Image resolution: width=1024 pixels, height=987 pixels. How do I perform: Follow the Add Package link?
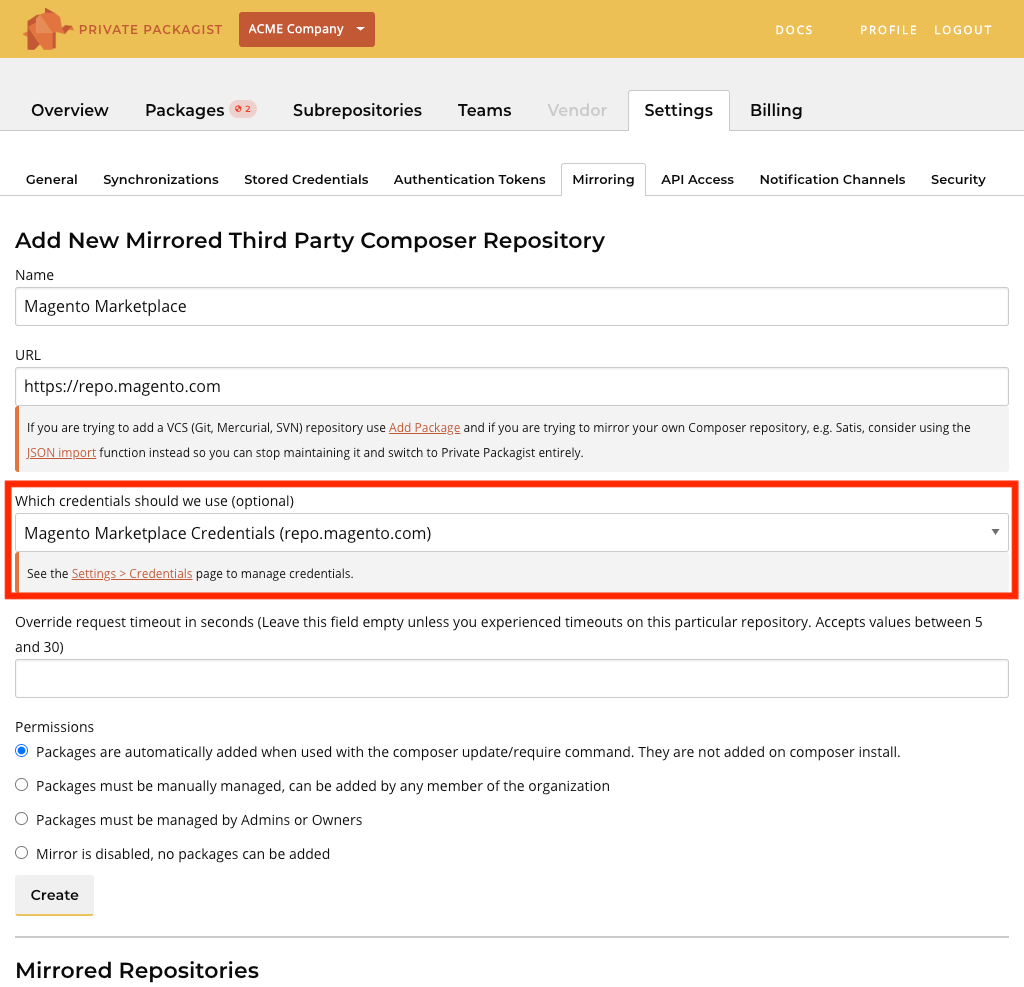(x=424, y=428)
